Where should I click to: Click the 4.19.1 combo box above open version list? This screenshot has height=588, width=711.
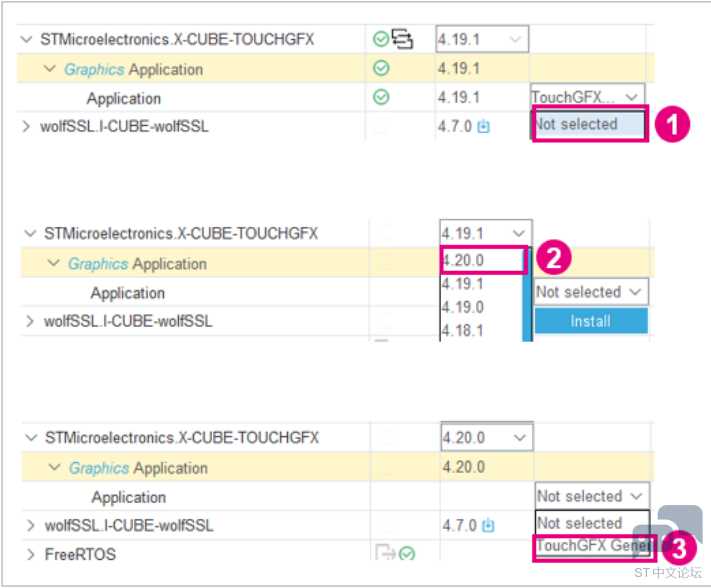click(x=486, y=233)
